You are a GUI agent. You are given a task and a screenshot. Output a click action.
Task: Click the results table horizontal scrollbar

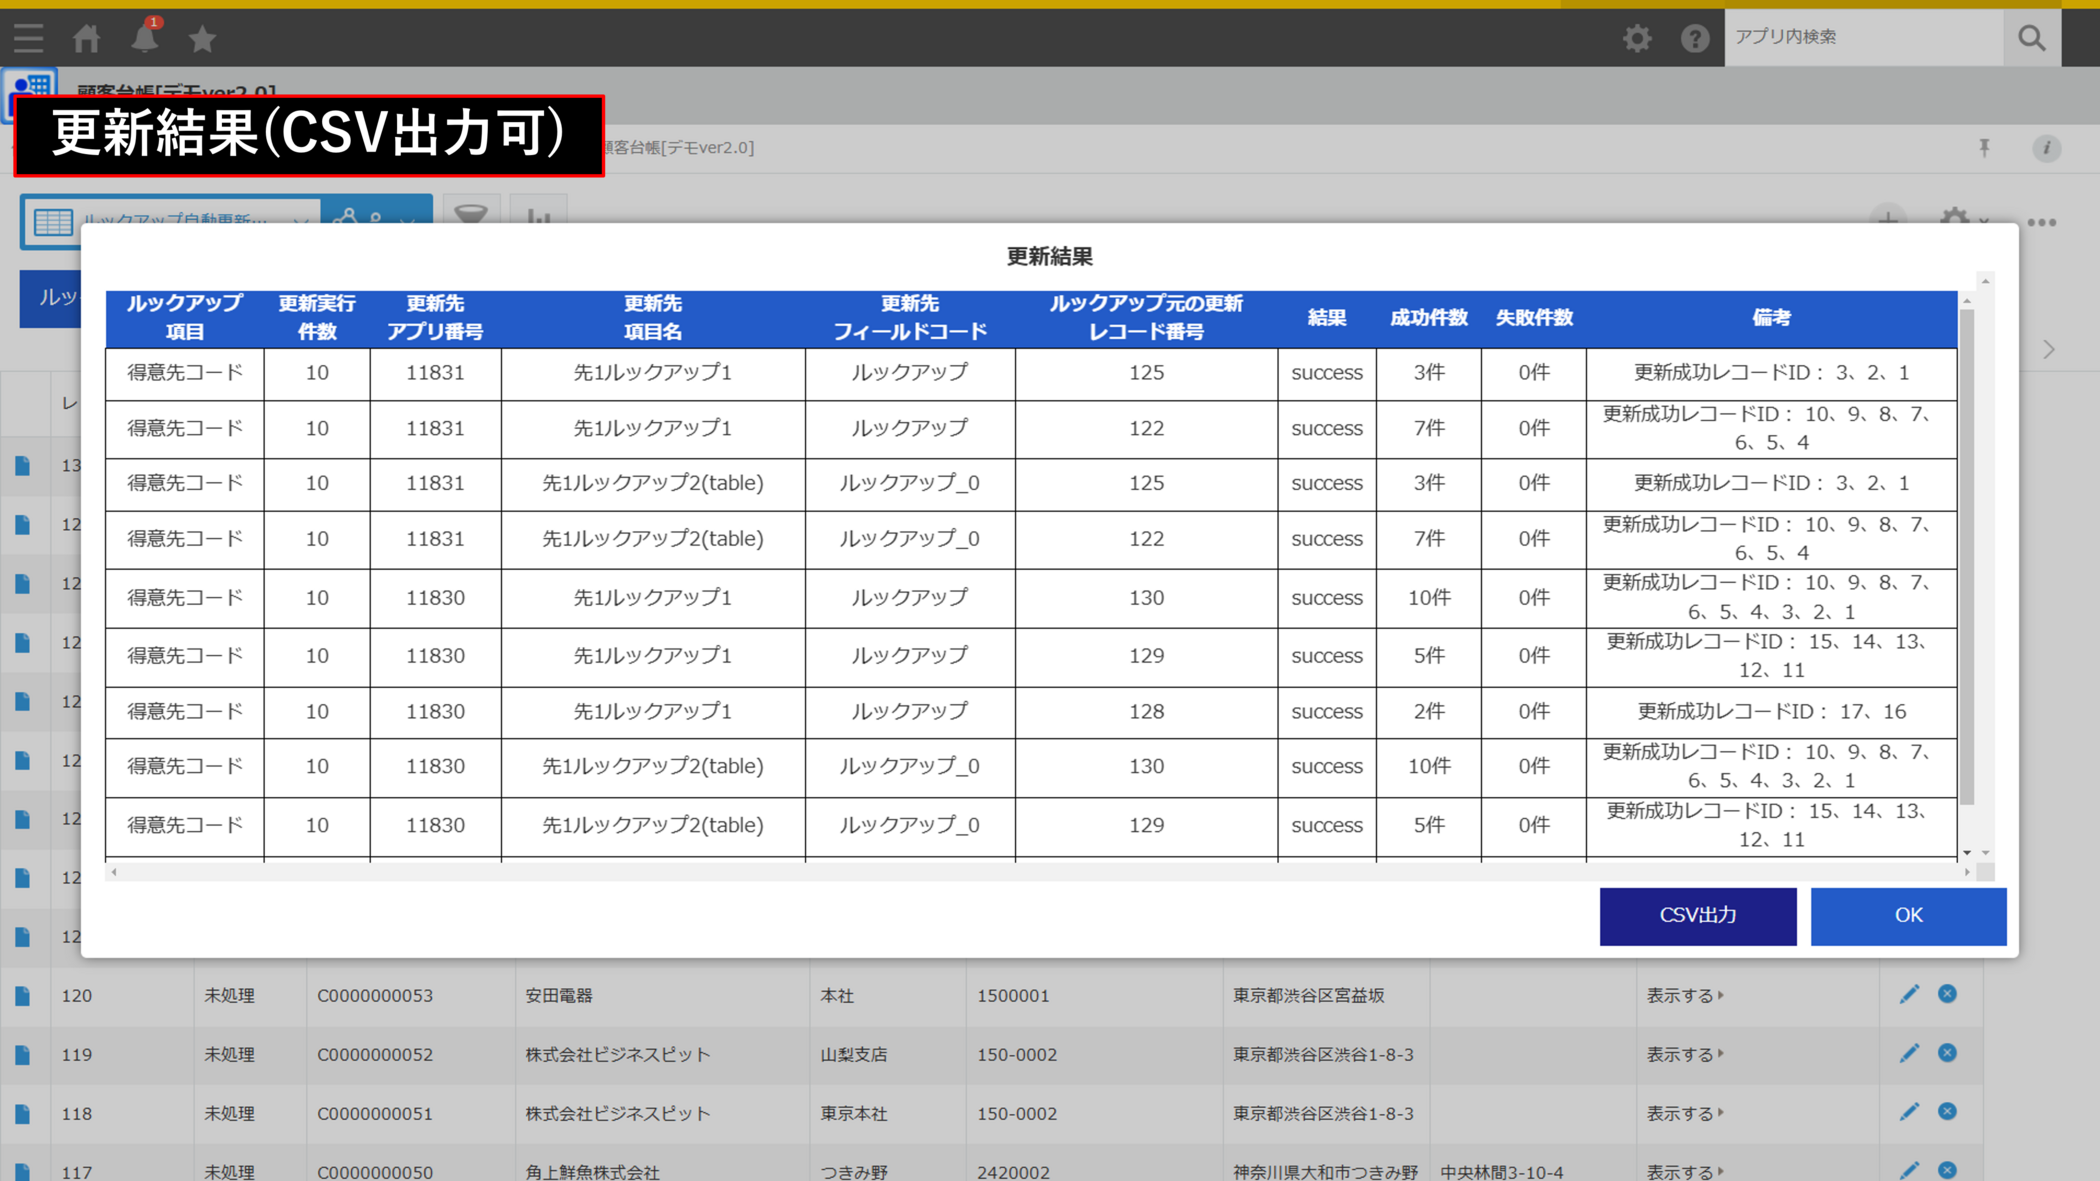click(1040, 872)
